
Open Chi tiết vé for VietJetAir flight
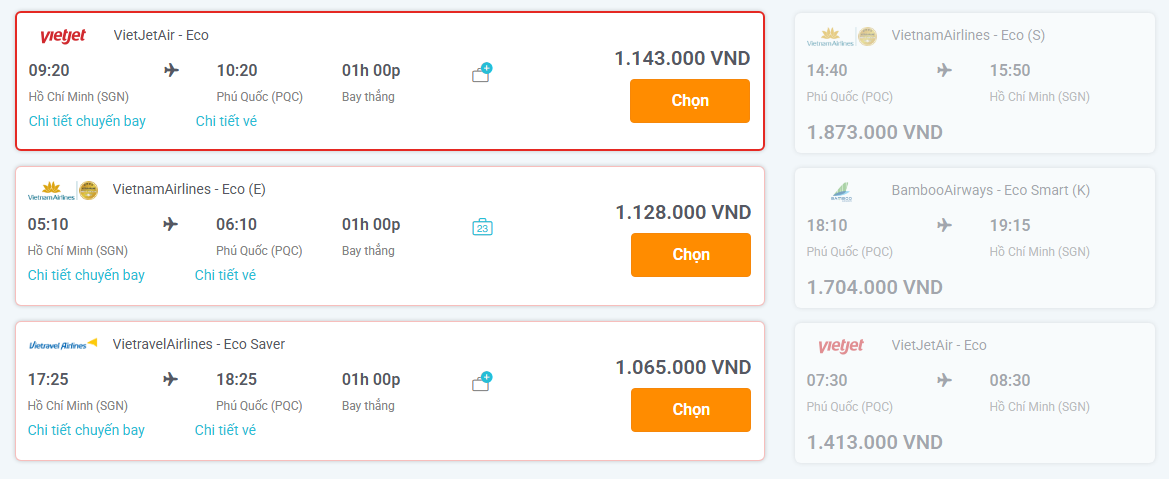[x=227, y=121]
